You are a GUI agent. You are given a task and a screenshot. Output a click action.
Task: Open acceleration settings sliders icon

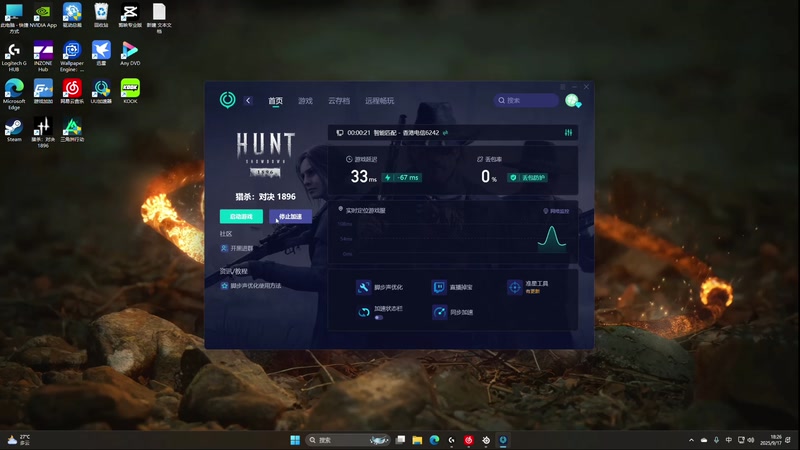(x=568, y=133)
